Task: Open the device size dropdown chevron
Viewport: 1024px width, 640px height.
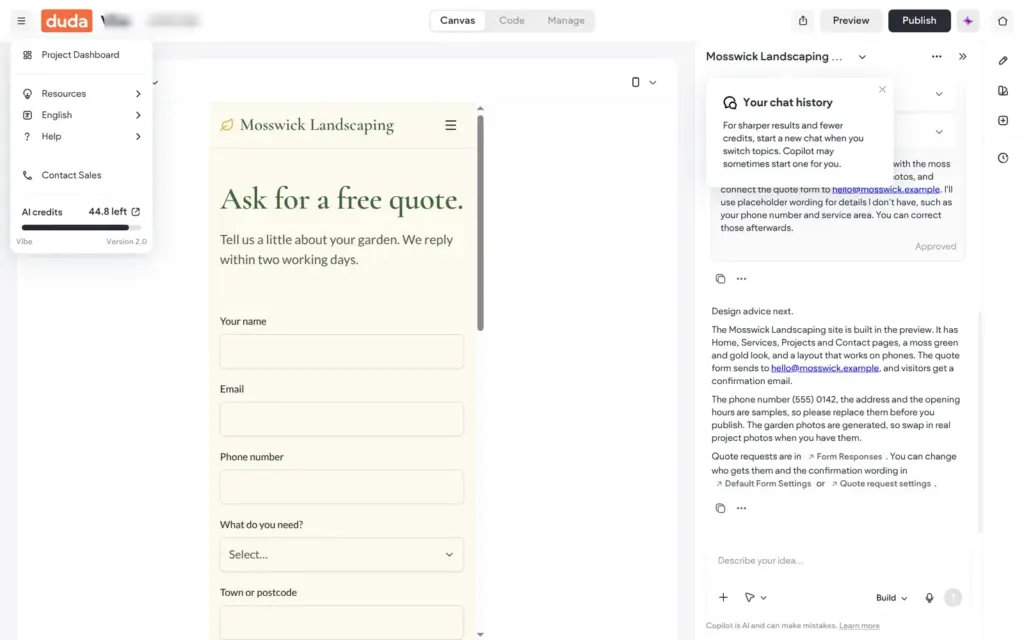Action: click(x=652, y=82)
